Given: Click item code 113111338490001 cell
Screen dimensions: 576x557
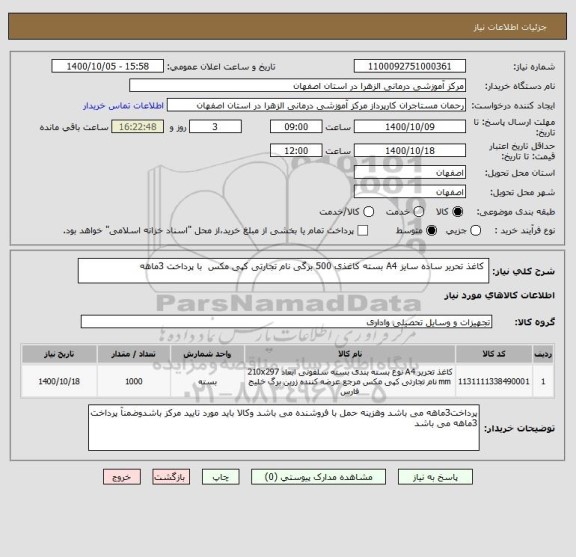Looking at the screenshot, I should (494, 381).
